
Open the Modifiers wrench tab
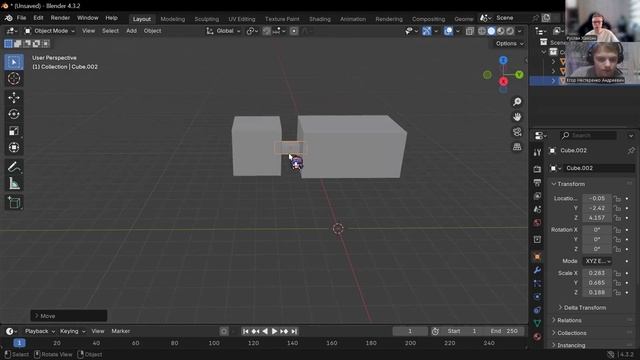coord(537,270)
